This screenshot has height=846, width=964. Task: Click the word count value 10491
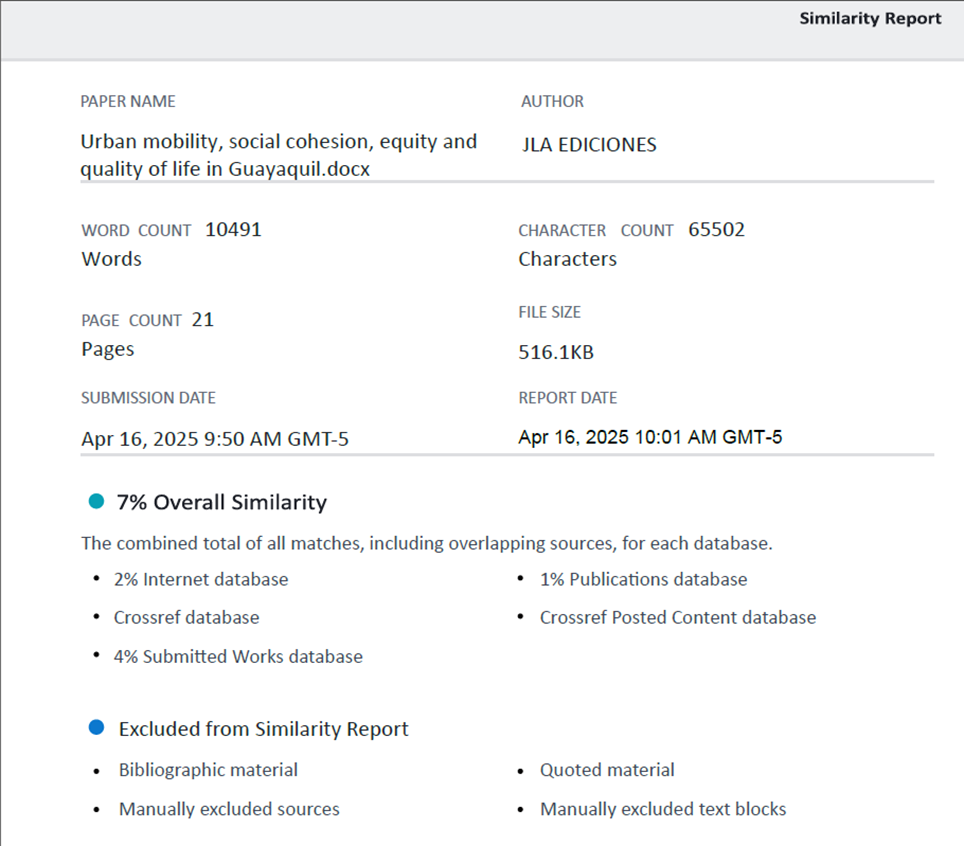(x=233, y=229)
